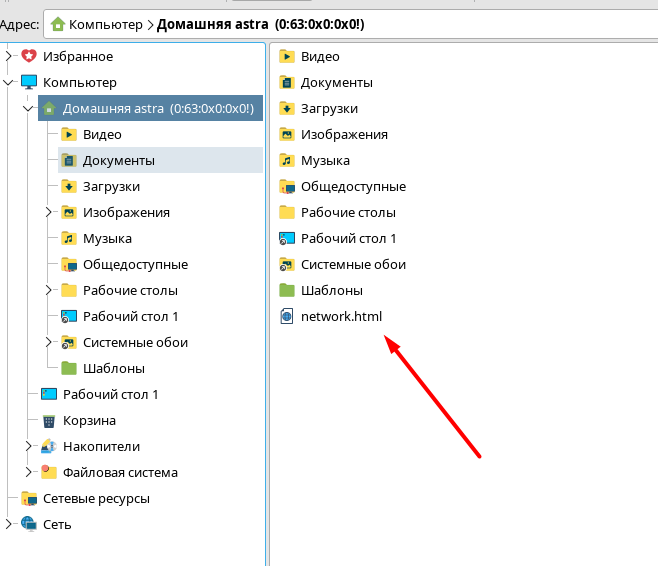Screen dimensions: 658x566
Task: Click the Изображения folder icon in file pane
Action: tap(287, 134)
